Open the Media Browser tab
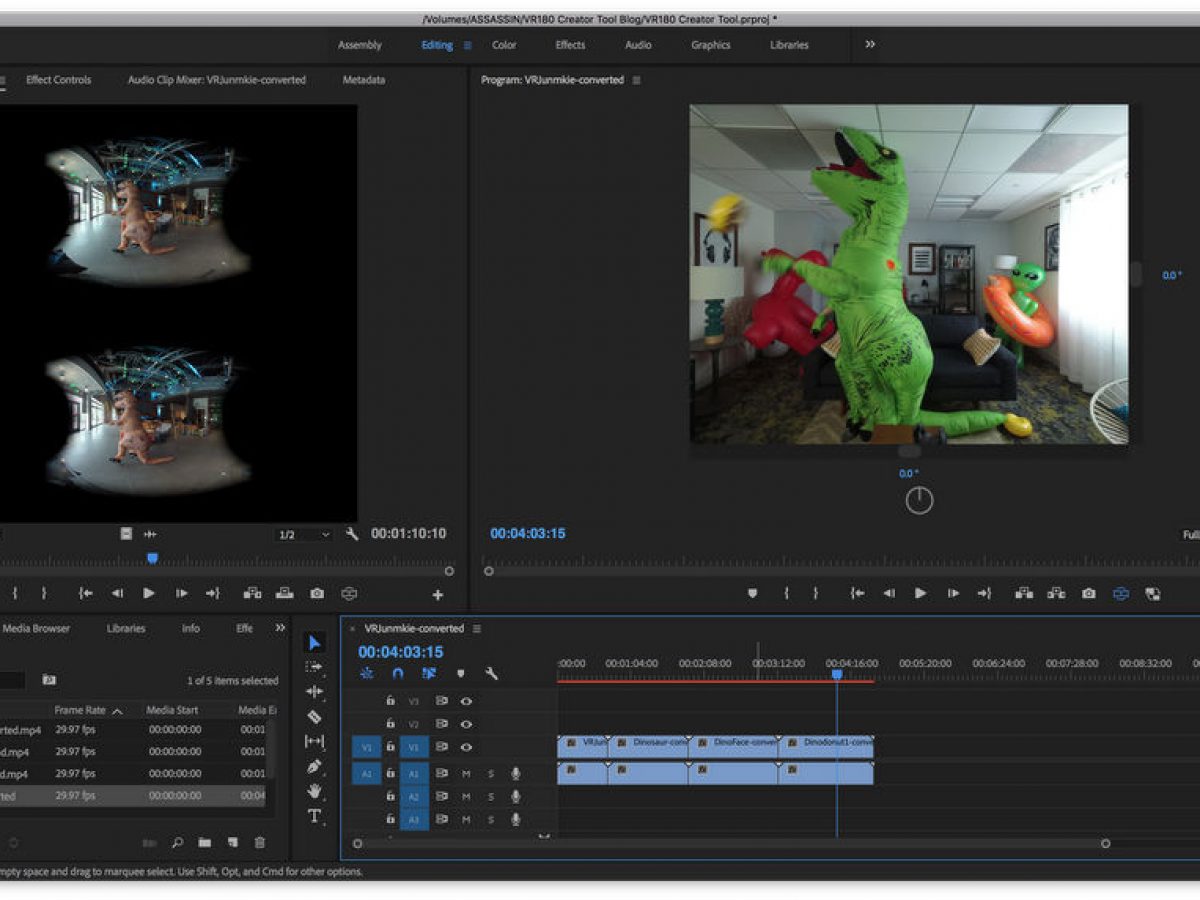1200x900 pixels. point(36,629)
